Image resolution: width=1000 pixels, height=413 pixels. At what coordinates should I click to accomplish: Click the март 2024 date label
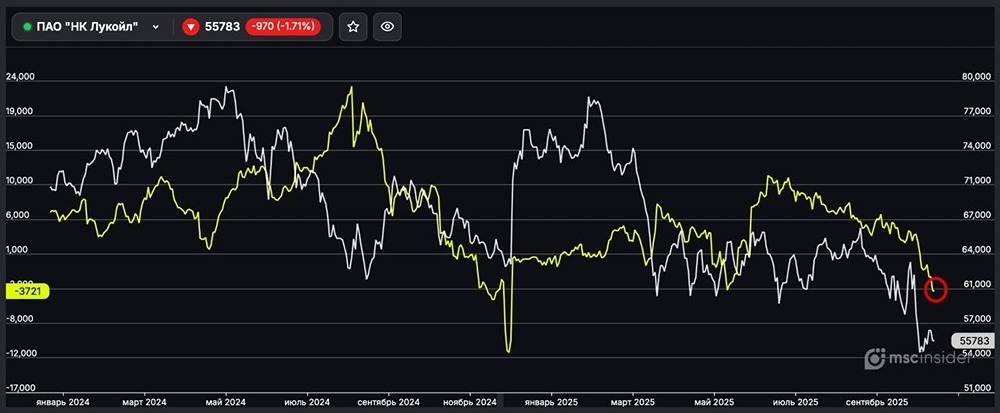click(x=147, y=403)
